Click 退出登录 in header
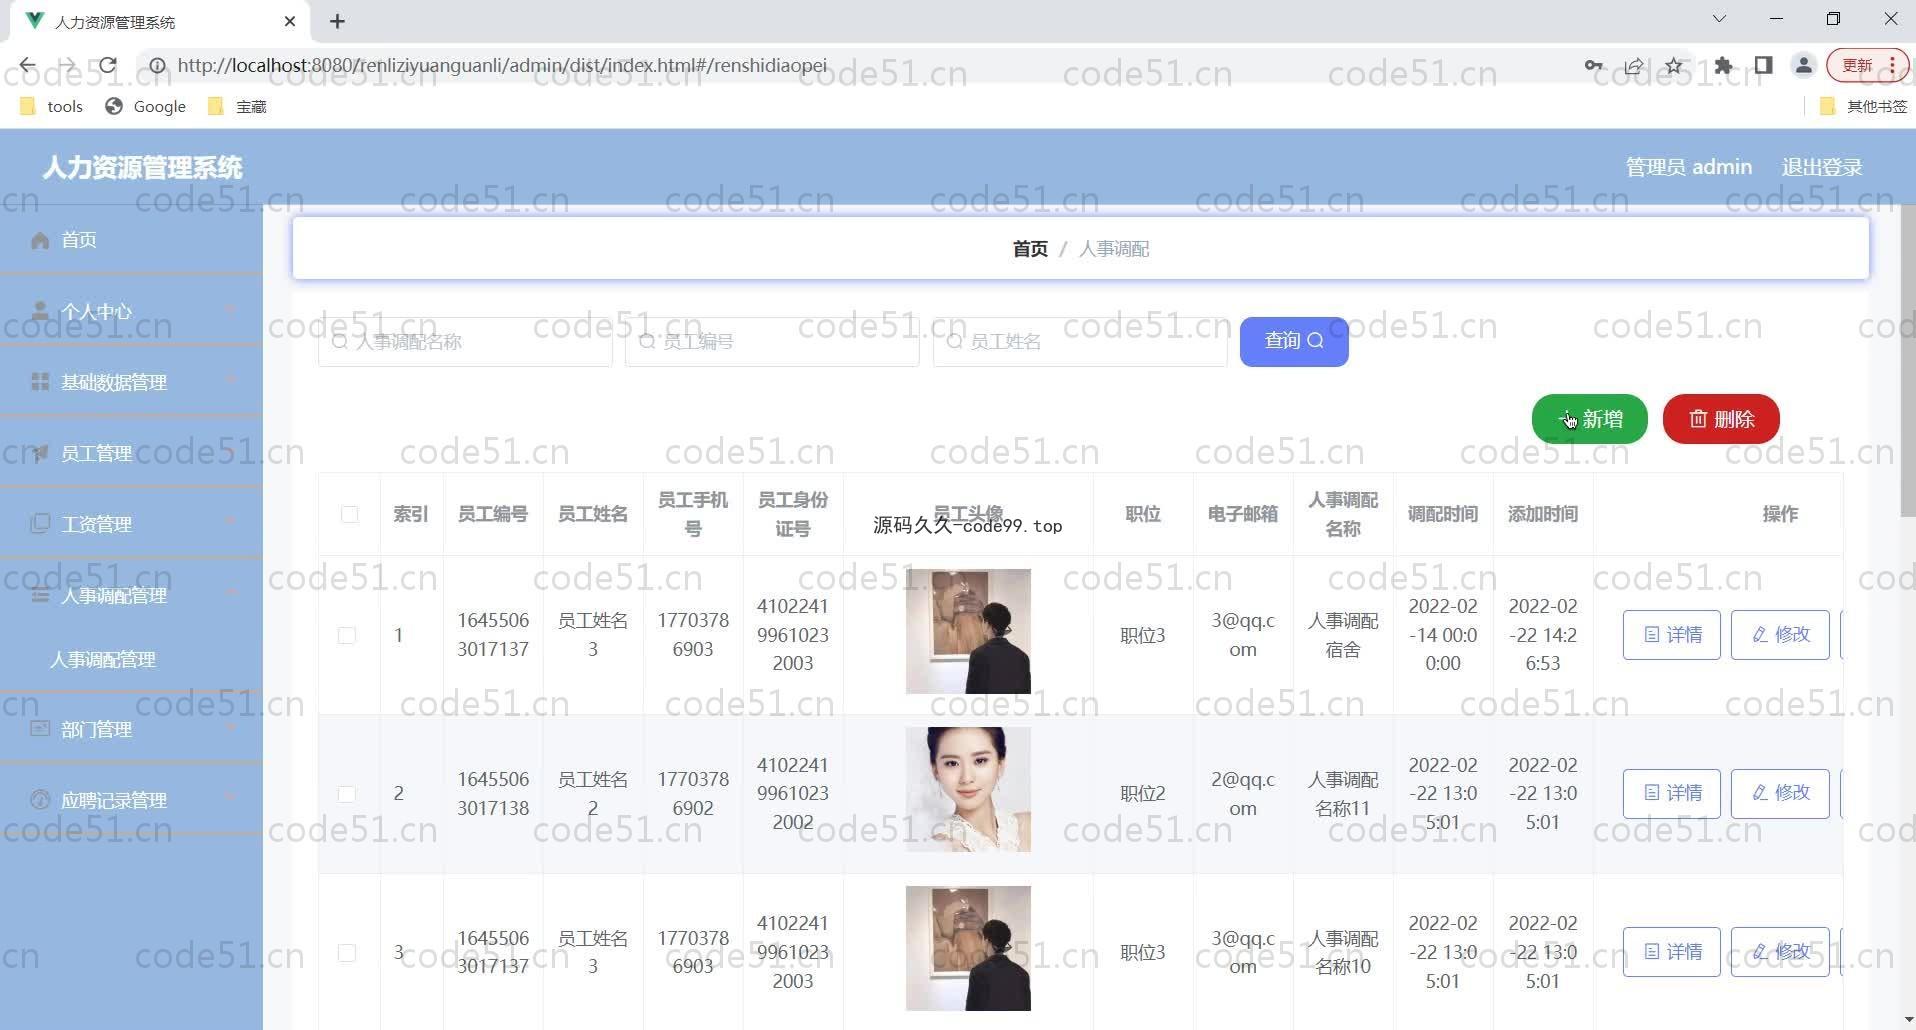 pyautogui.click(x=1822, y=167)
